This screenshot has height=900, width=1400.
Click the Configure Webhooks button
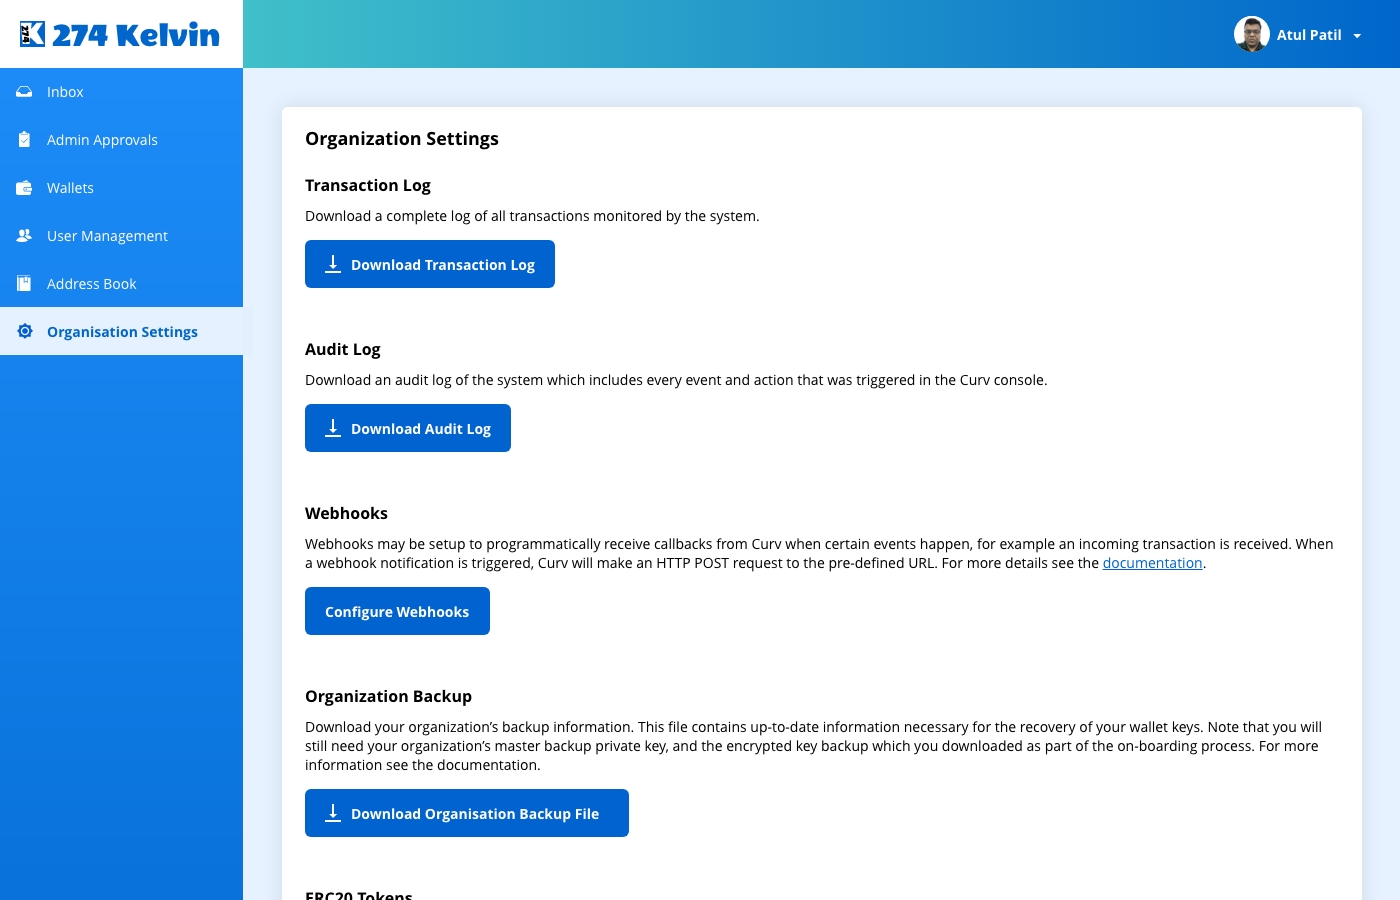point(397,611)
